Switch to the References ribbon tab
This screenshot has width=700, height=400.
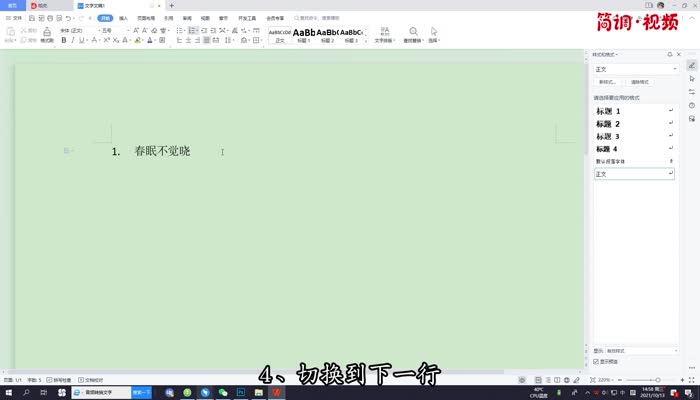168,18
